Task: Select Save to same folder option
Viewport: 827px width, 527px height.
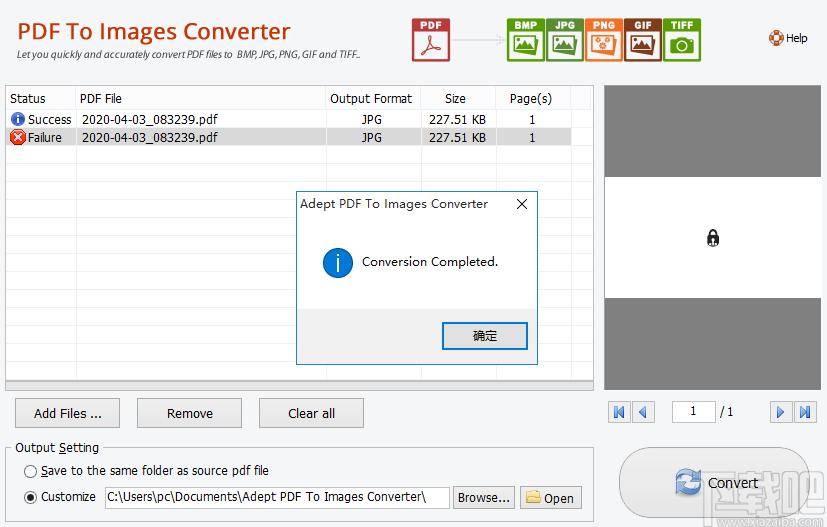Action: 31,471
